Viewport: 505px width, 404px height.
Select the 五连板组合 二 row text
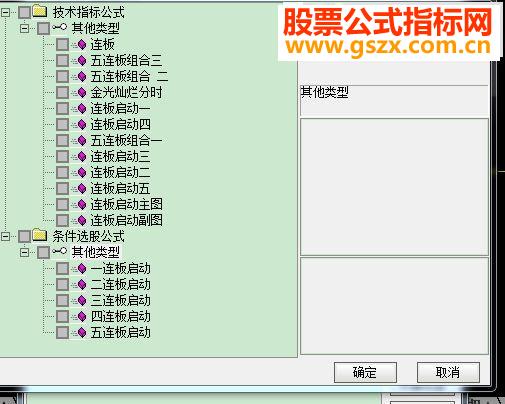click(x=129, y=76)
